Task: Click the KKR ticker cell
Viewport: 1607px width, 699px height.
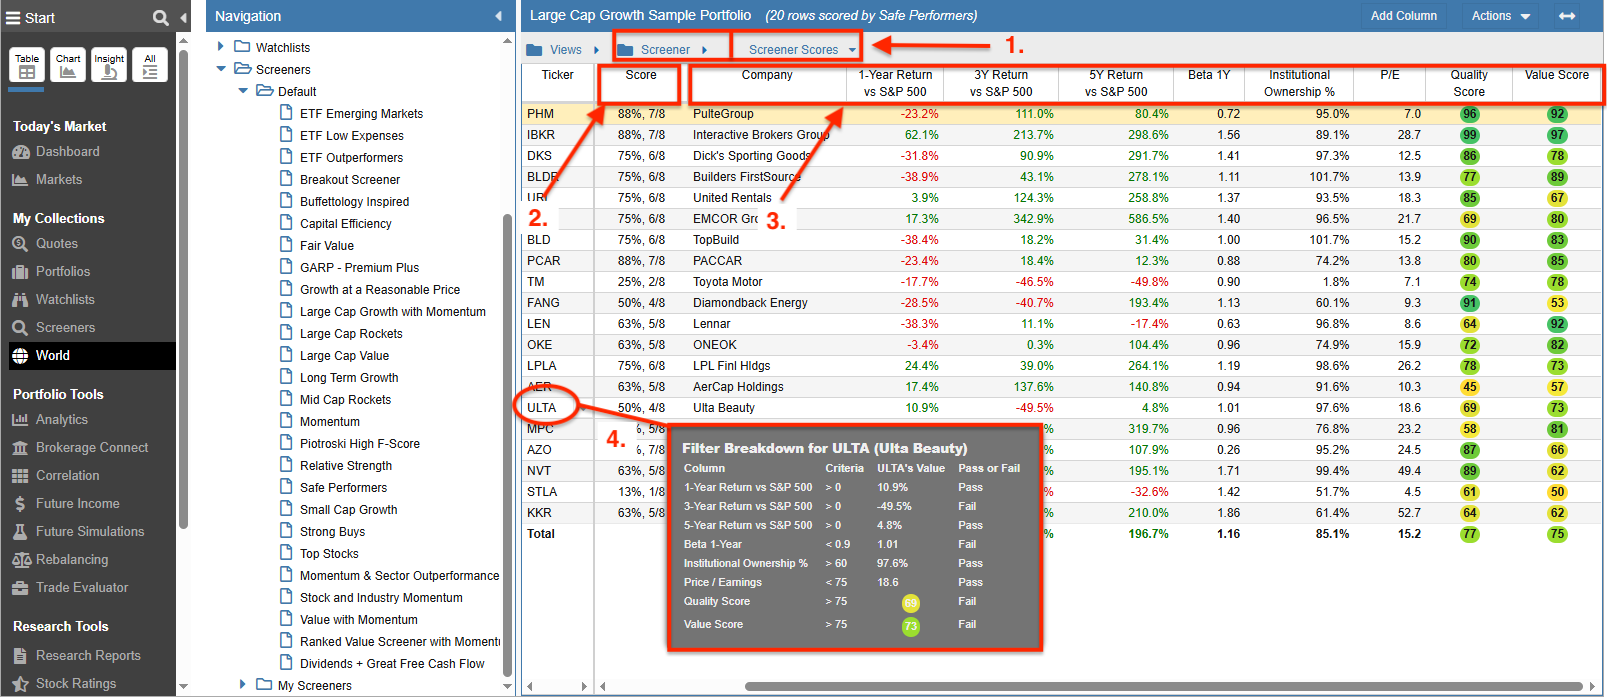Action: (x=540, y=513)
